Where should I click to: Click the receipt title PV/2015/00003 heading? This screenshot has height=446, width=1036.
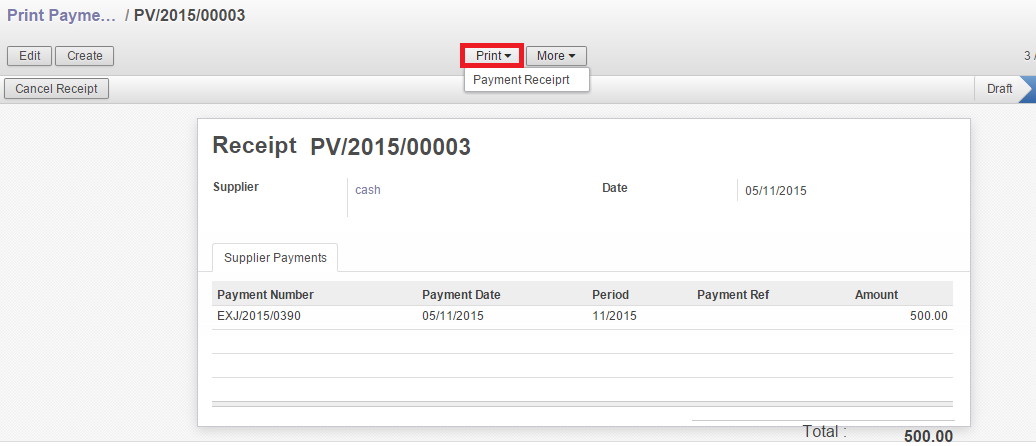pos(390,147)
